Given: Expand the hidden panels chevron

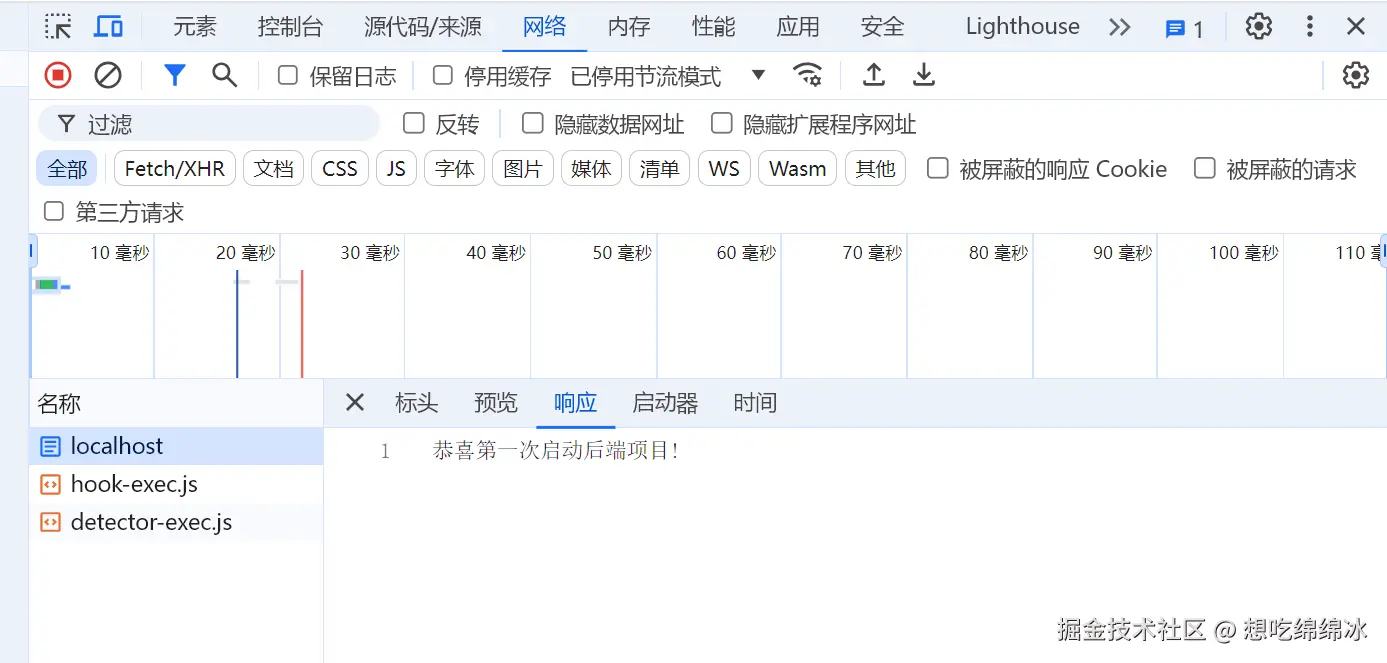Looking at the screenshot, I should tap(1119, 27).
